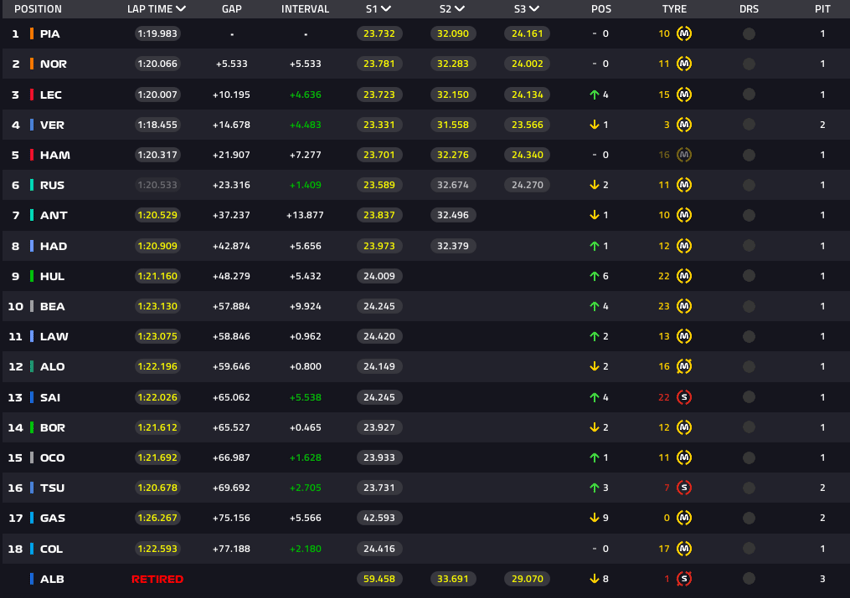
Task: Click LEC's red team color bar
Action: pyautogui.click(x=31, y=94)
